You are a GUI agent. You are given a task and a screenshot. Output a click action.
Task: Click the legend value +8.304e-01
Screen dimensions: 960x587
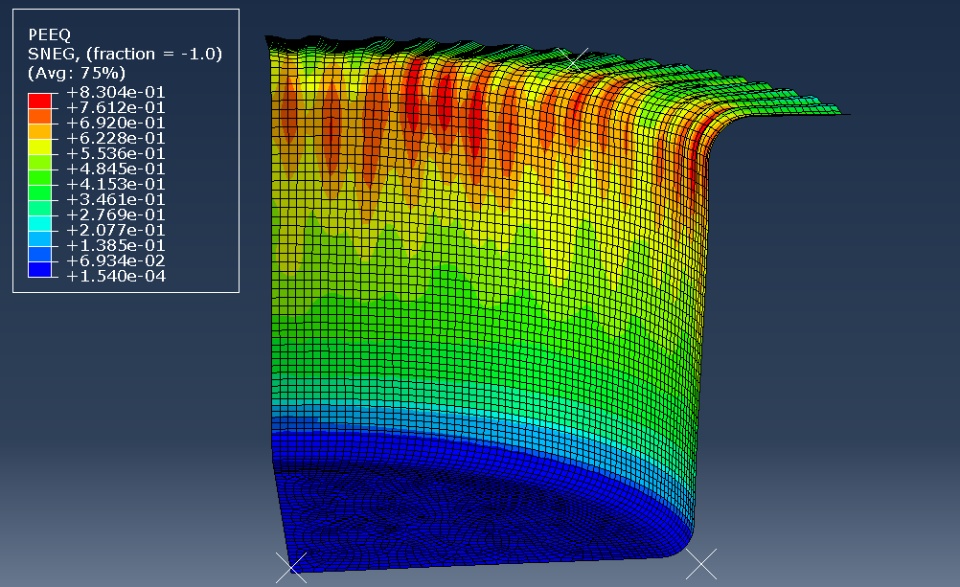click(116, 92)
